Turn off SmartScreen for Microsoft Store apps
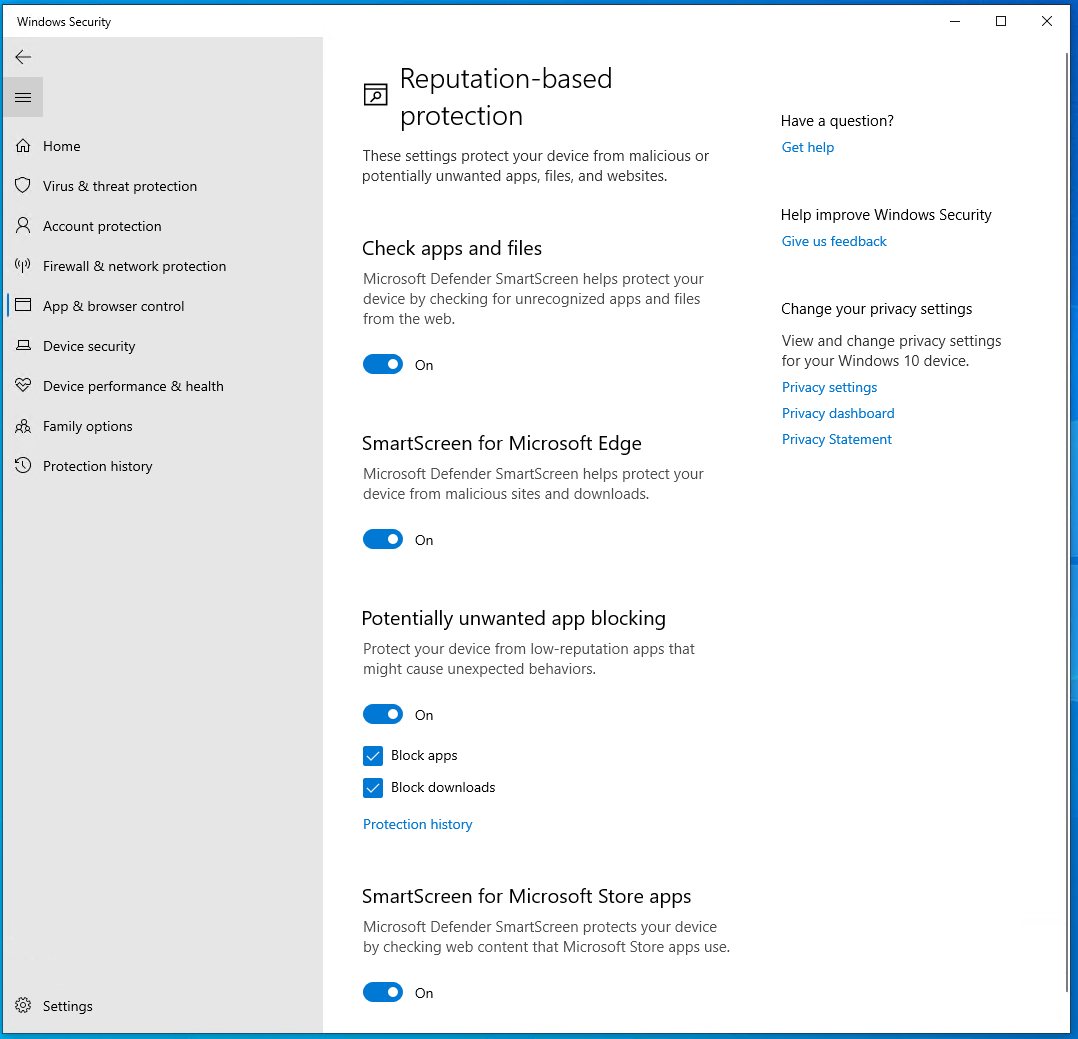Viewport: 1078px width, 1039px height. 383,992
